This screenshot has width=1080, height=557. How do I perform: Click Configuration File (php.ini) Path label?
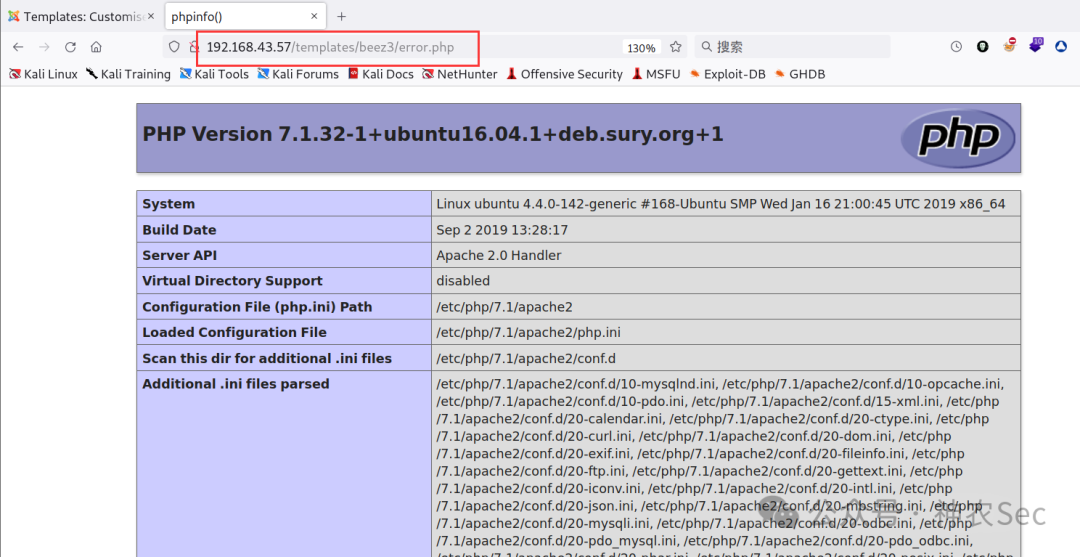coord(257,307)
